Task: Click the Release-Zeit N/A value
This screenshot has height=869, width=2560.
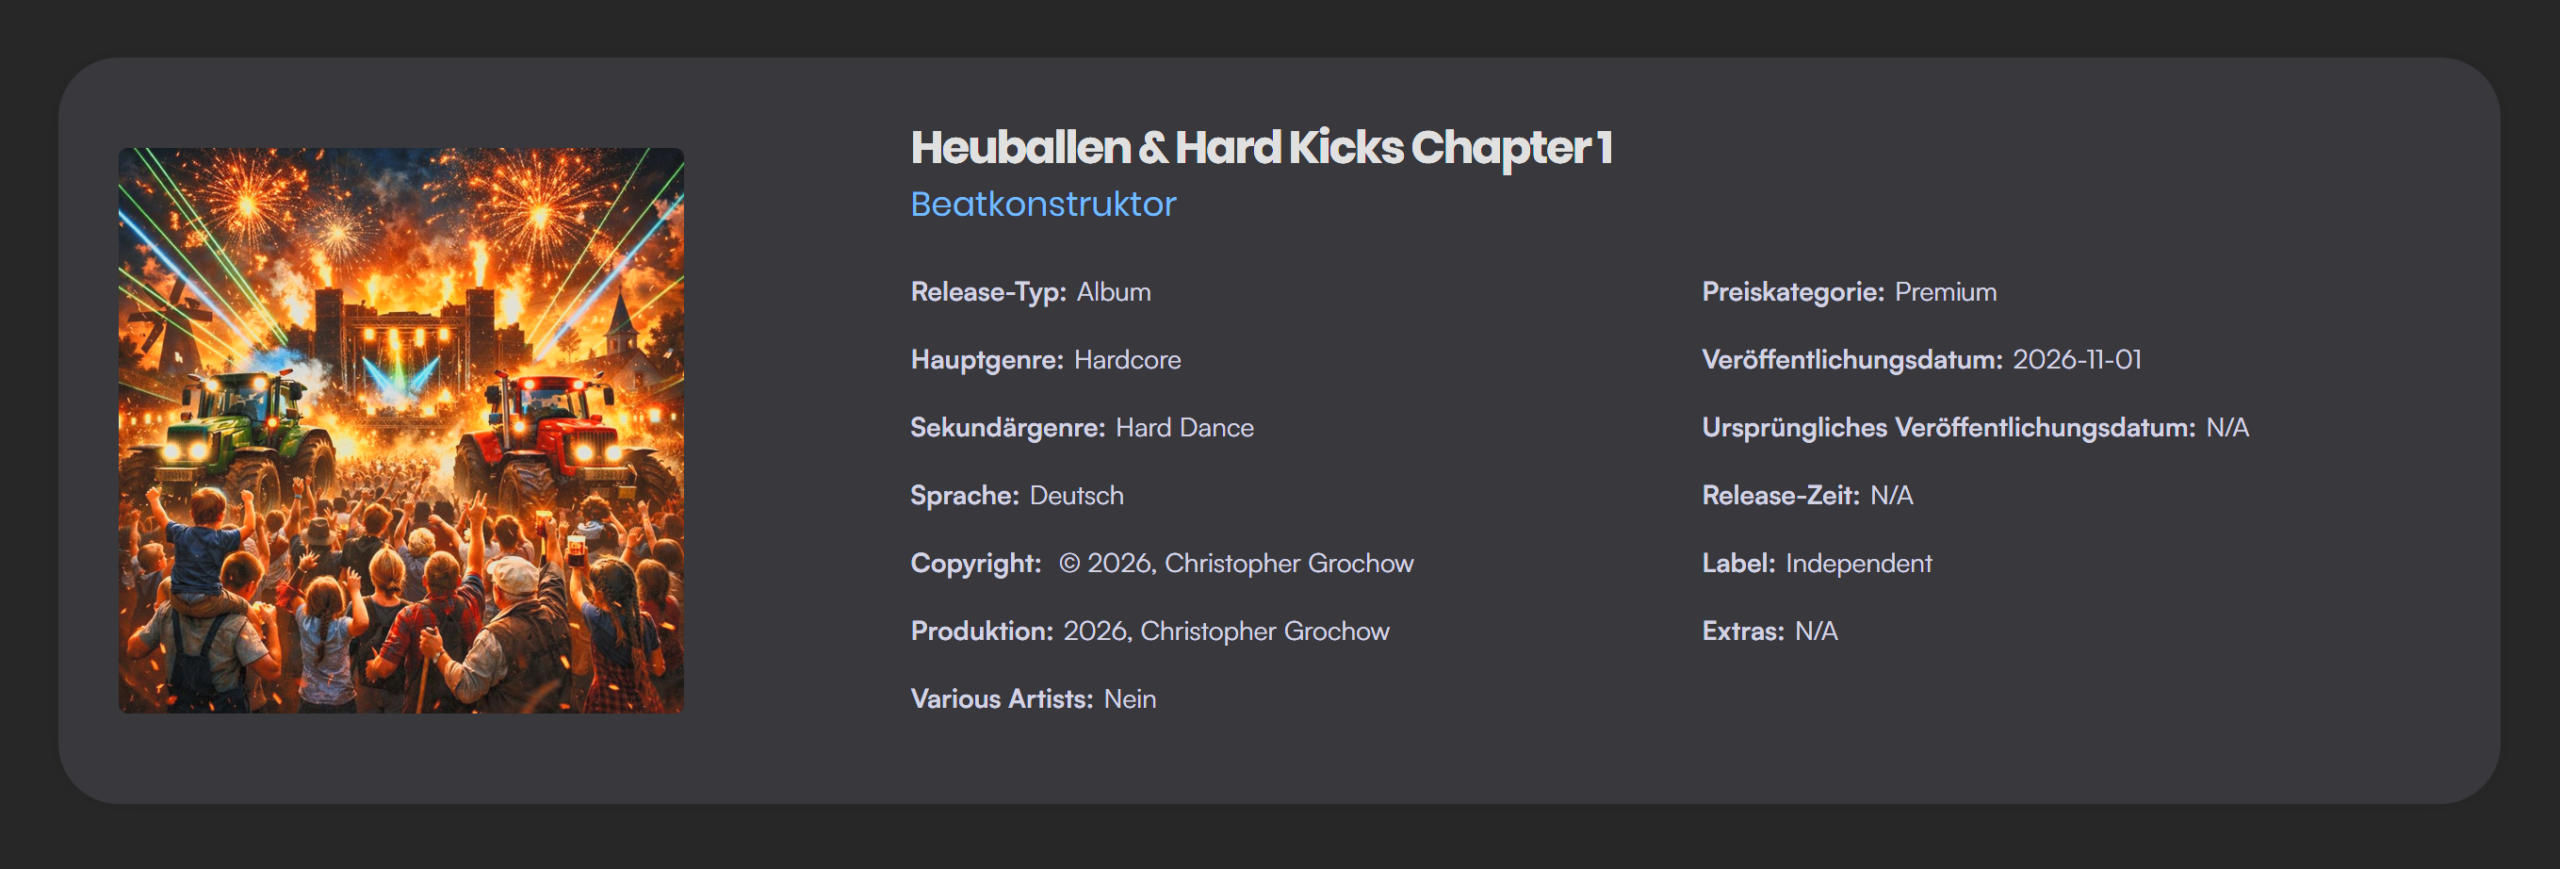Action: click(x=1891, y=496)
